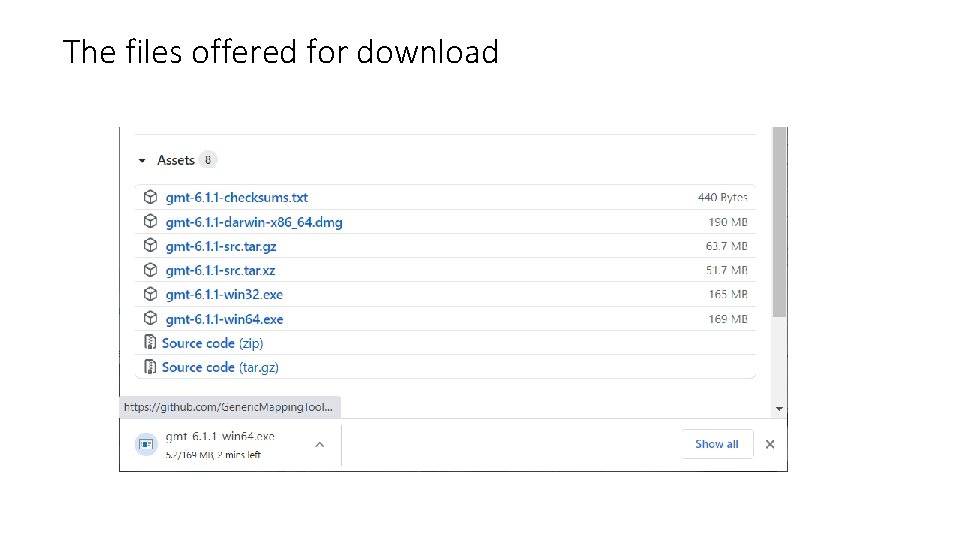The height and width of the screenshot is (540, 960).
Task: Click the vertical page scrollbar thumb
Action: (780, 220)
